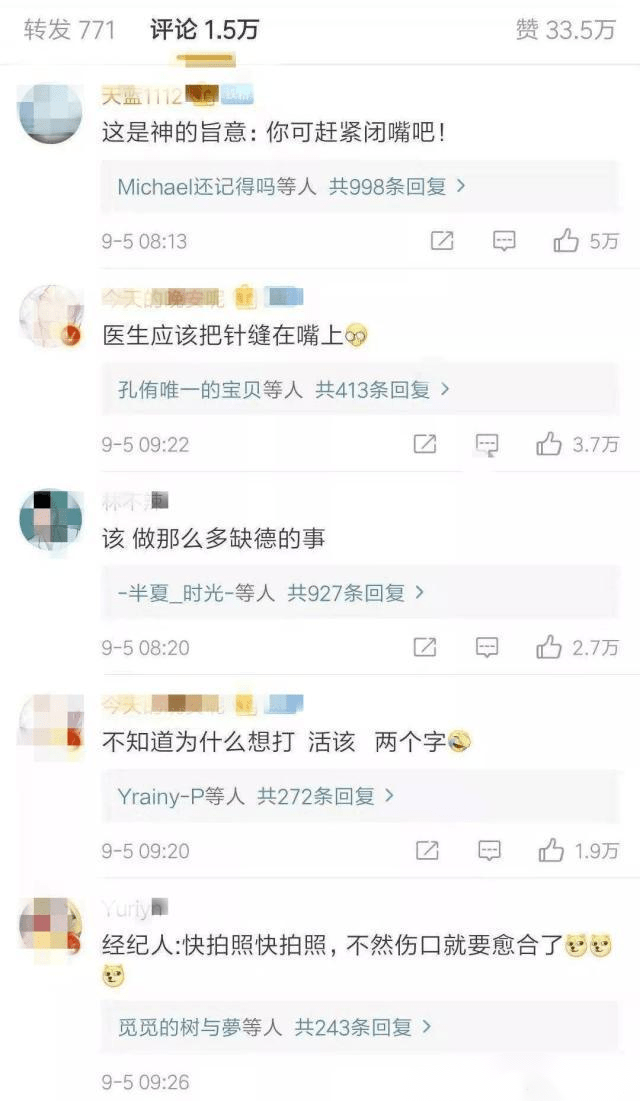The height and width of the screenshot is (1101, 640).
Task: Tap repost icon on 9-5 09:20 comment
Action: pos(427,850)
